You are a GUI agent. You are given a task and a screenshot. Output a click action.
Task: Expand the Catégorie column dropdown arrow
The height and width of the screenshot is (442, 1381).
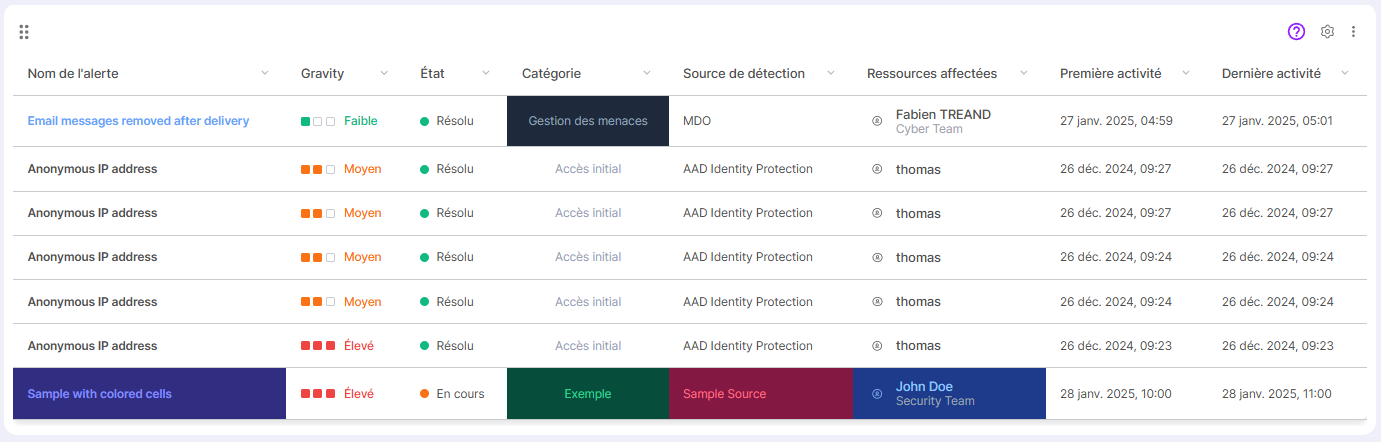click(x=647, y=73)
